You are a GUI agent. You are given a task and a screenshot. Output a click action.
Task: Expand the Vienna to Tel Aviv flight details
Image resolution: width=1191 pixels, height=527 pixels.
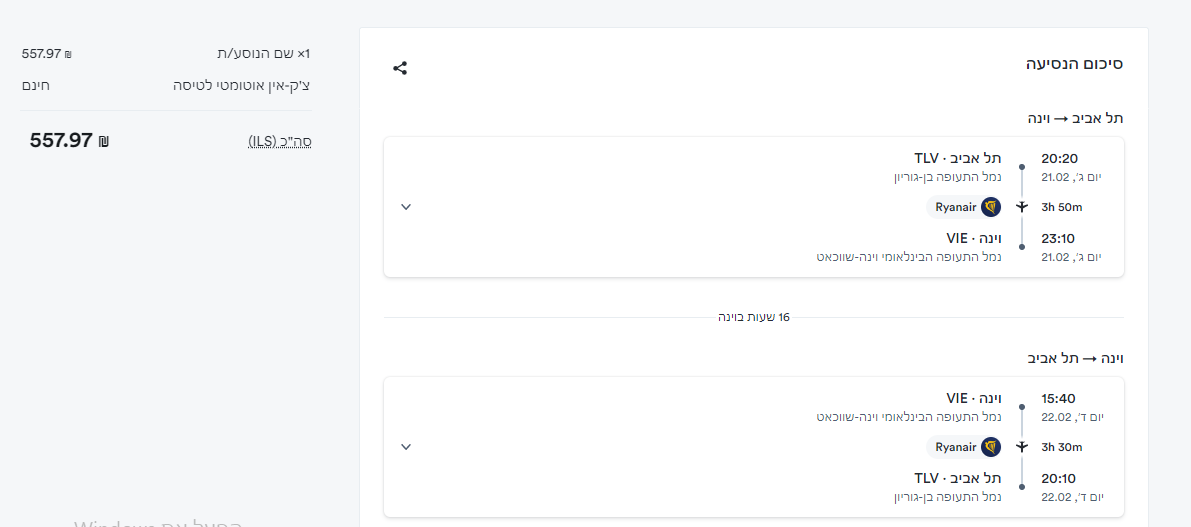406,447
